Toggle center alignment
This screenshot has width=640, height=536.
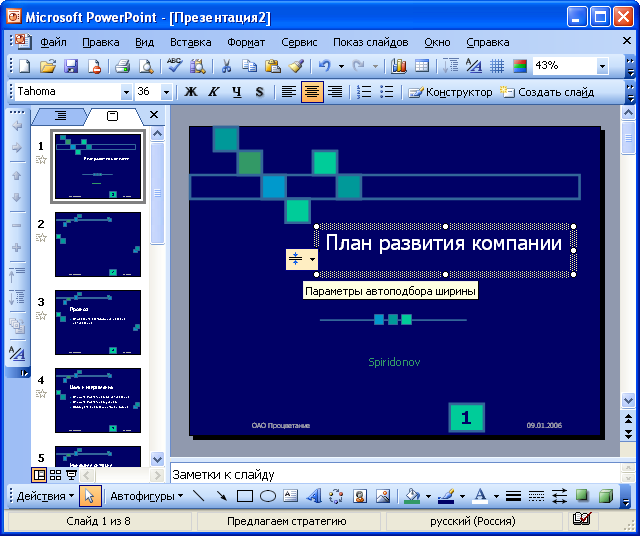(312, 92)
